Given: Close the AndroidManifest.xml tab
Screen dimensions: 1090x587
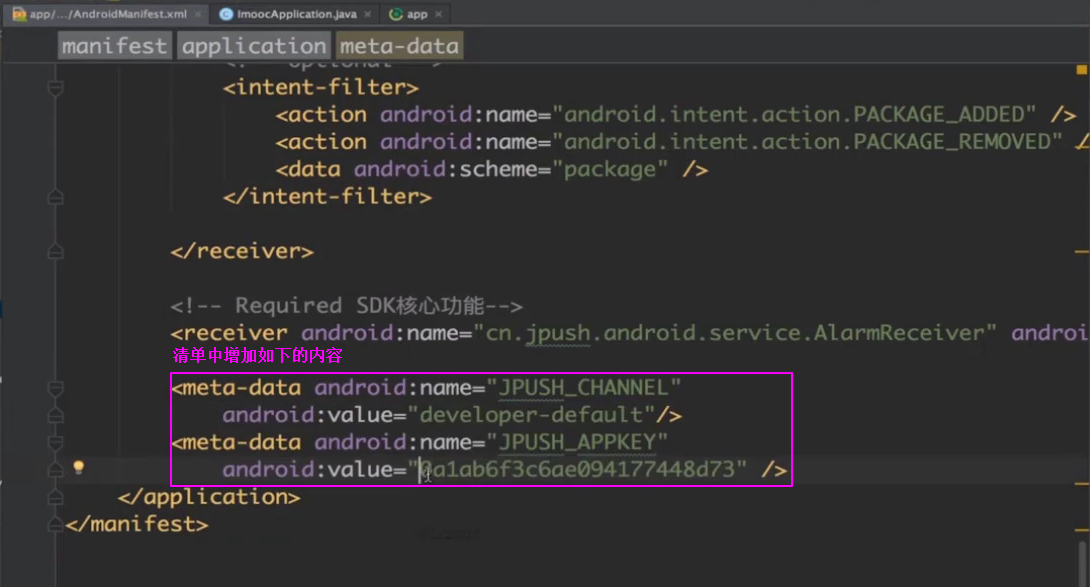Looking at the screenshot, I should [197, 14].
